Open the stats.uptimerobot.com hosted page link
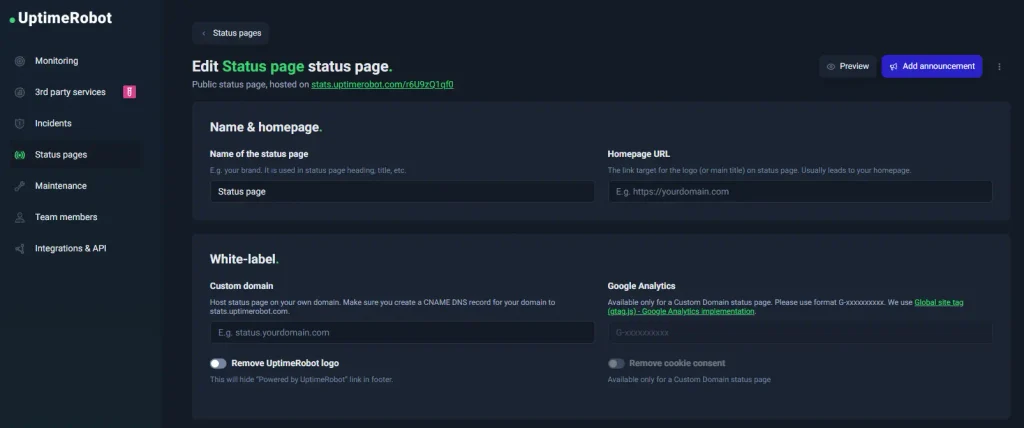The width and height of the screenshot is (1024, 428). [x=382, y=85]
